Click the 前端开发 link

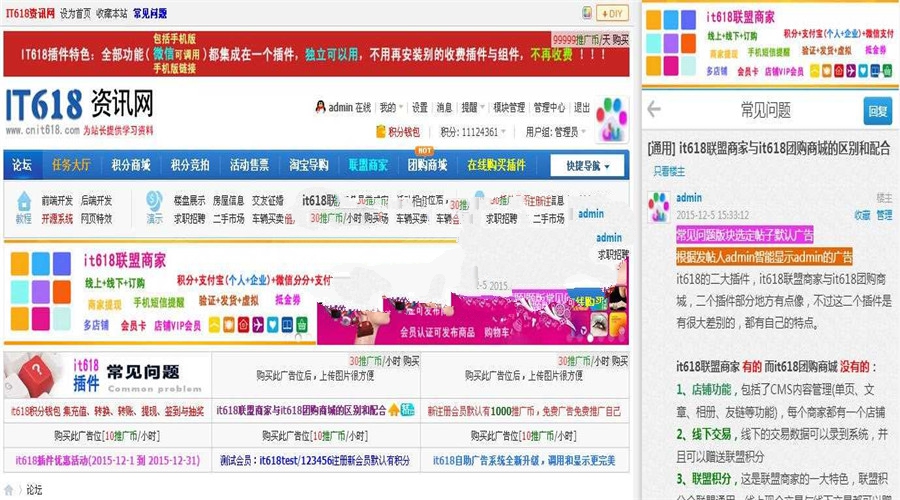point(57,200)
